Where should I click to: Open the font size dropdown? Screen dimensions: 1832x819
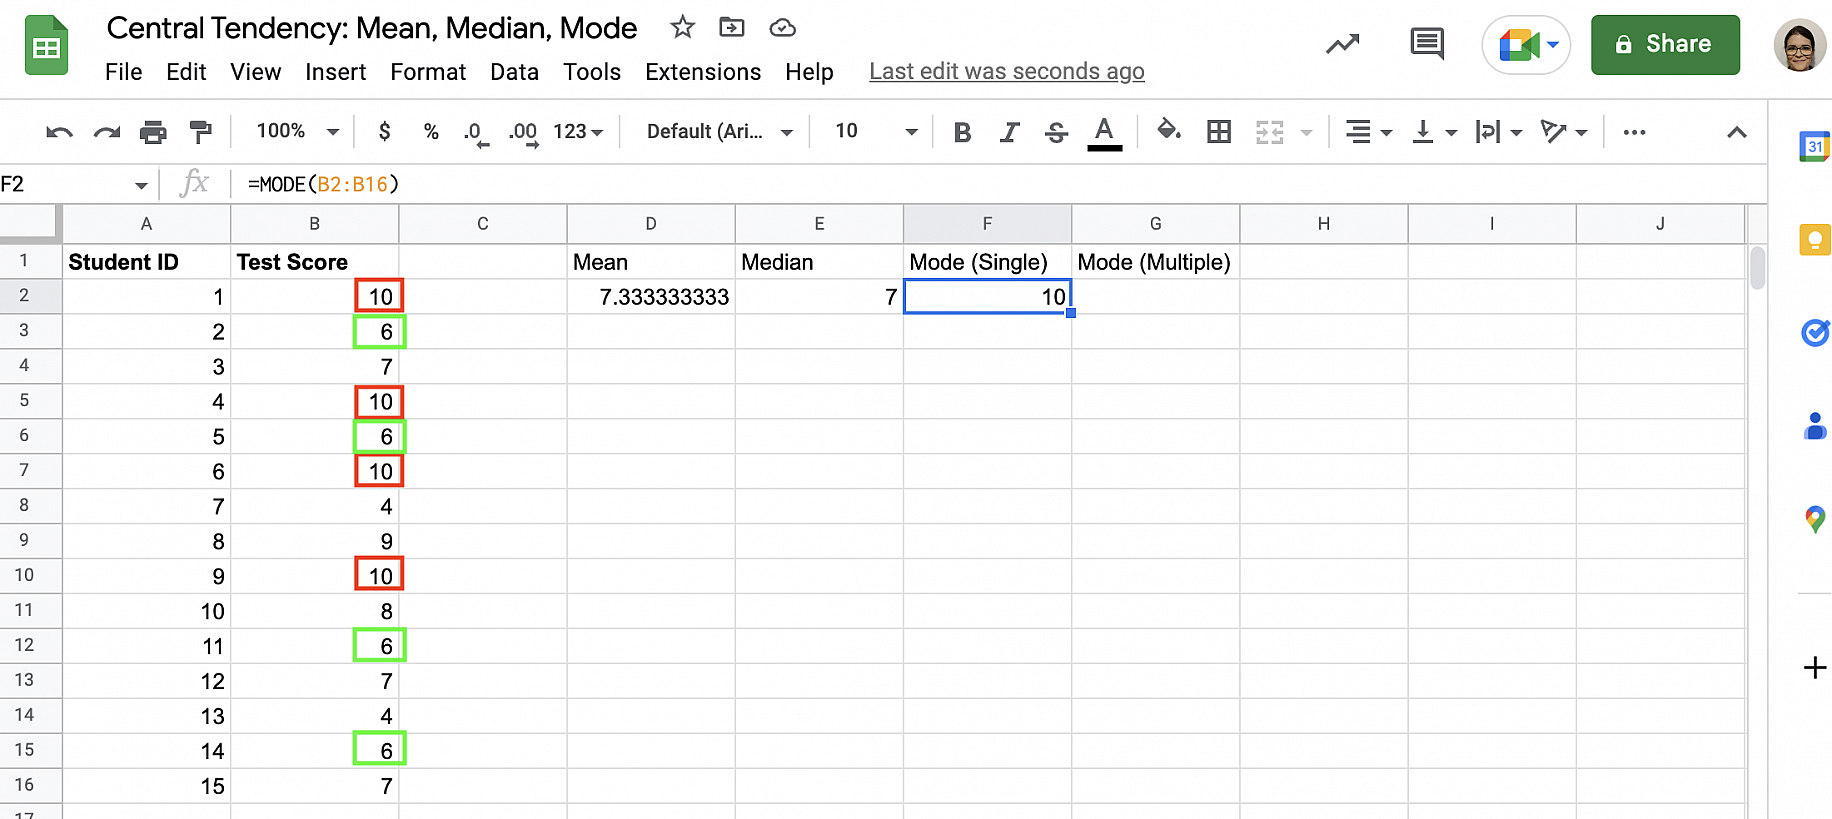[x=876, y=131]
